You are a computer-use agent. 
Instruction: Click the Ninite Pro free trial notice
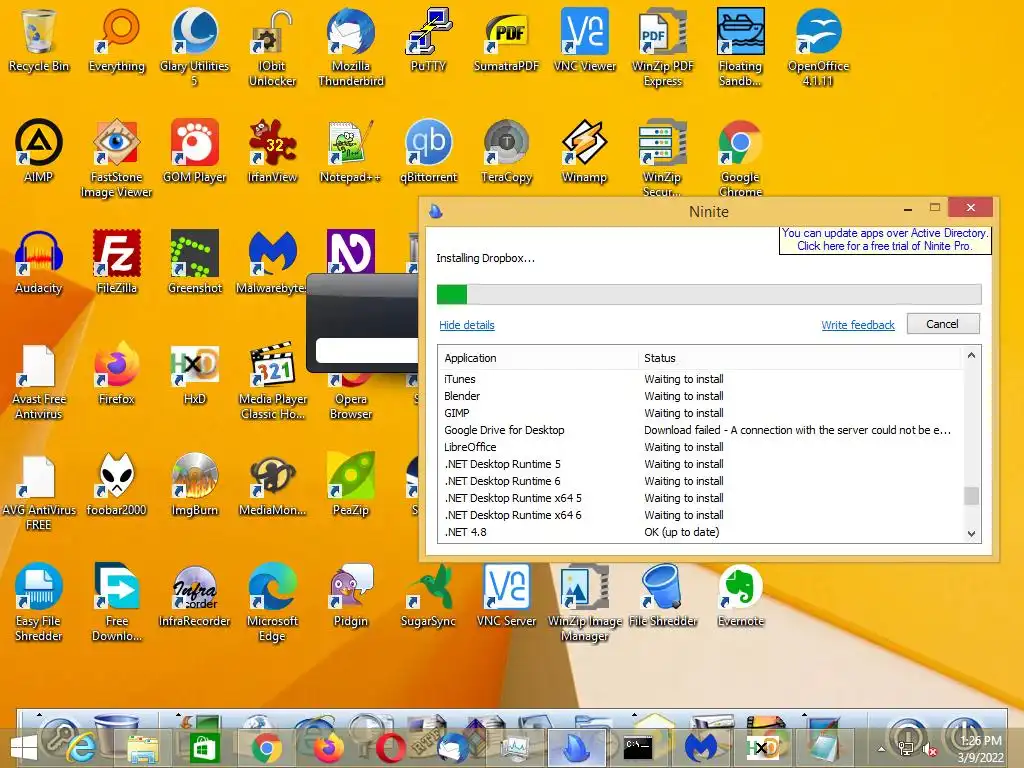tap(885, 240)
